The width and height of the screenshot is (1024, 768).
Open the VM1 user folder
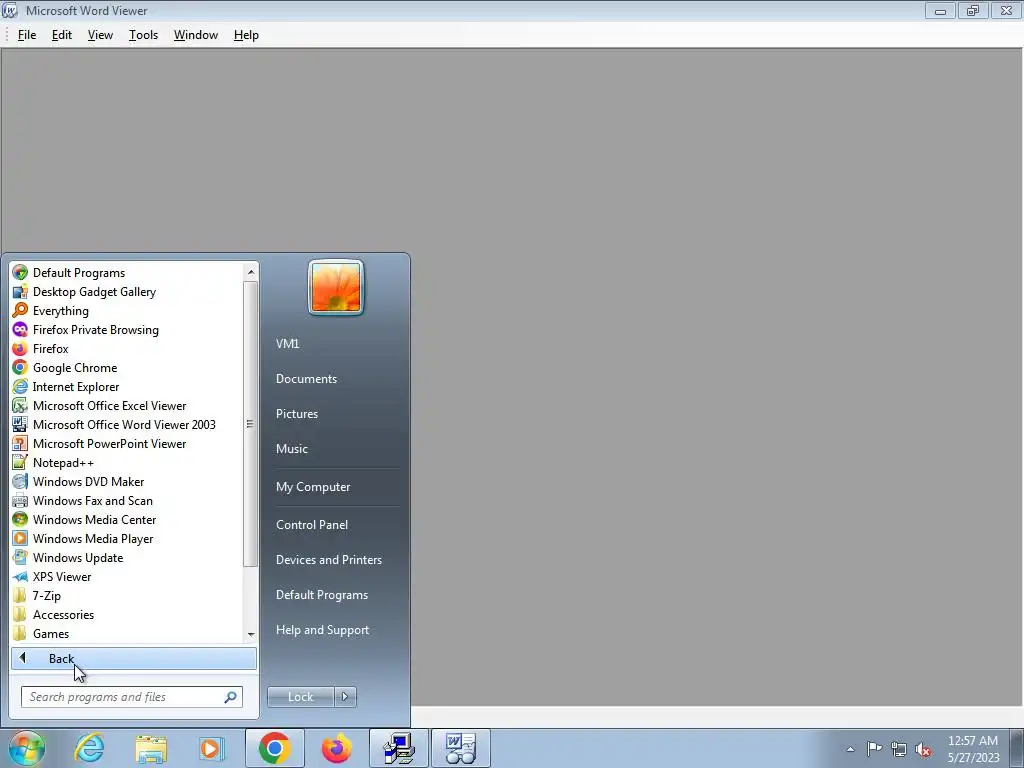[x=287, y=344]
